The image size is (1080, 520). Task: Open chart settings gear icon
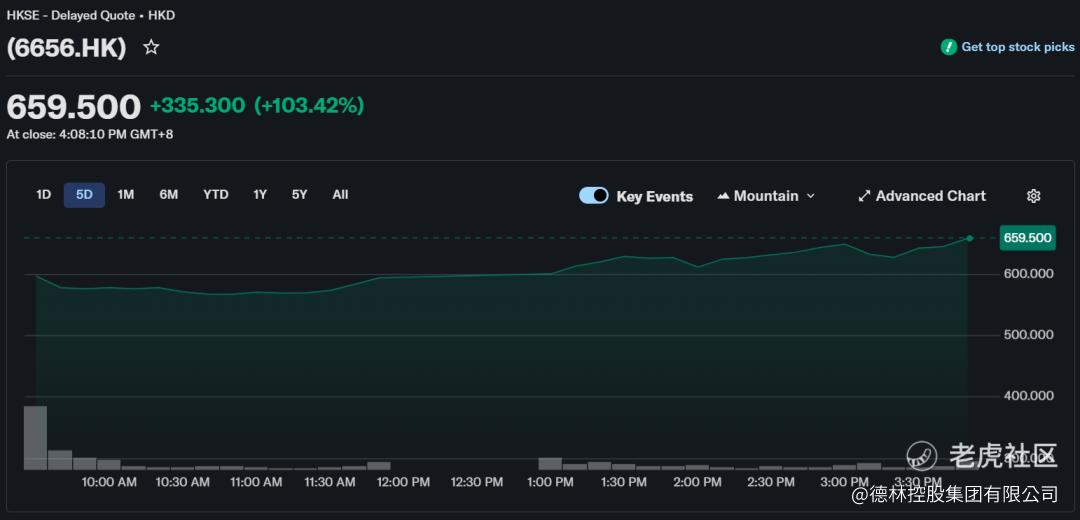1034,196
